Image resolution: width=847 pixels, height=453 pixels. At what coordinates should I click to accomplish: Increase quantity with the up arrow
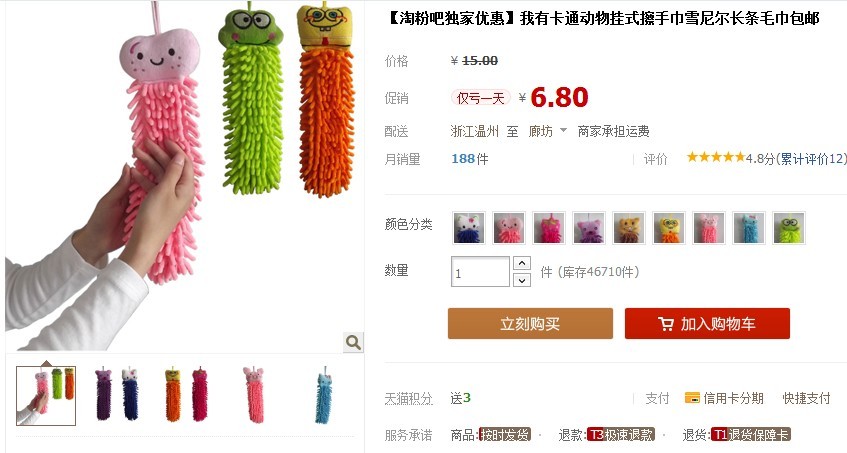tap(521, 263)
